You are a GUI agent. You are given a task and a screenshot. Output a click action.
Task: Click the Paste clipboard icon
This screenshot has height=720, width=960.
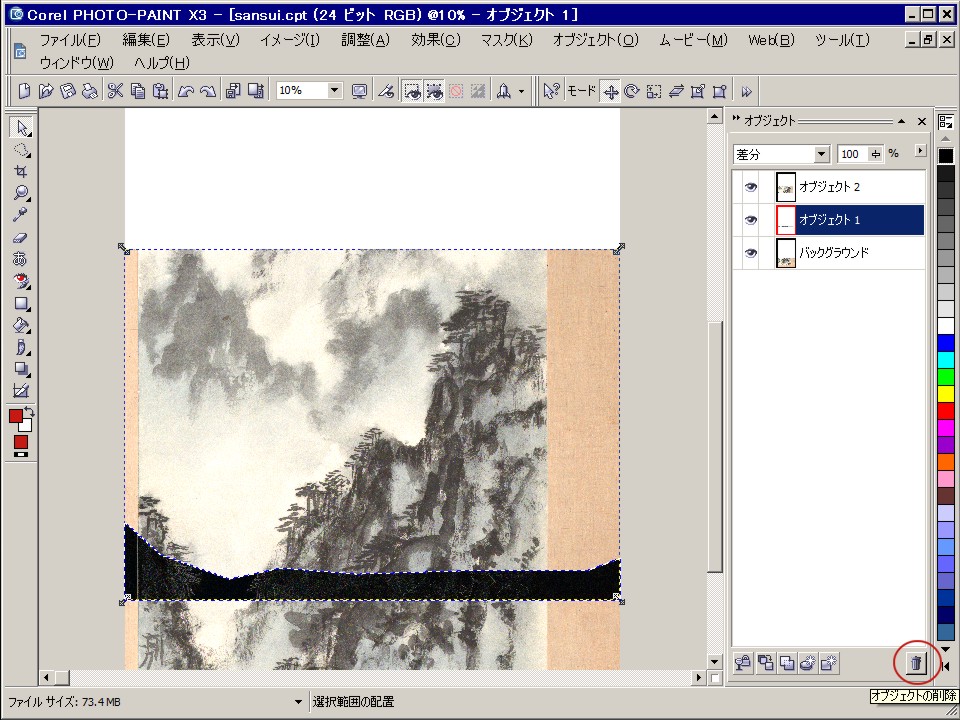(160, 91)
